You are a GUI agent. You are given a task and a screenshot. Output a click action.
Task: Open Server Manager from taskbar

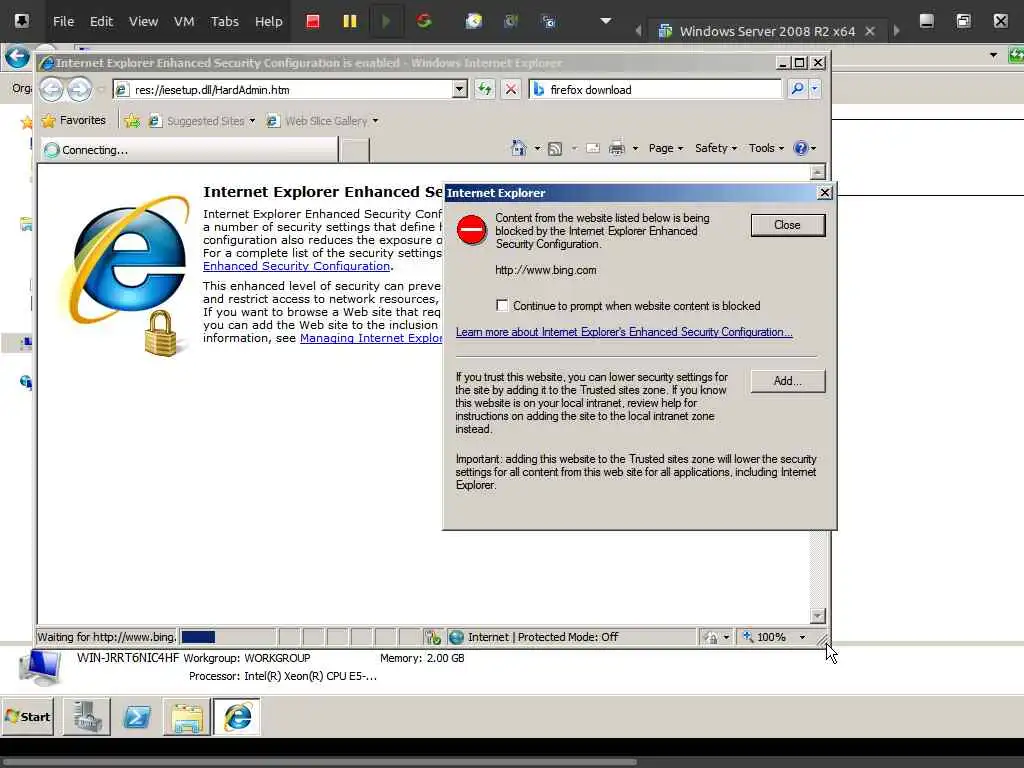point(87,716)
